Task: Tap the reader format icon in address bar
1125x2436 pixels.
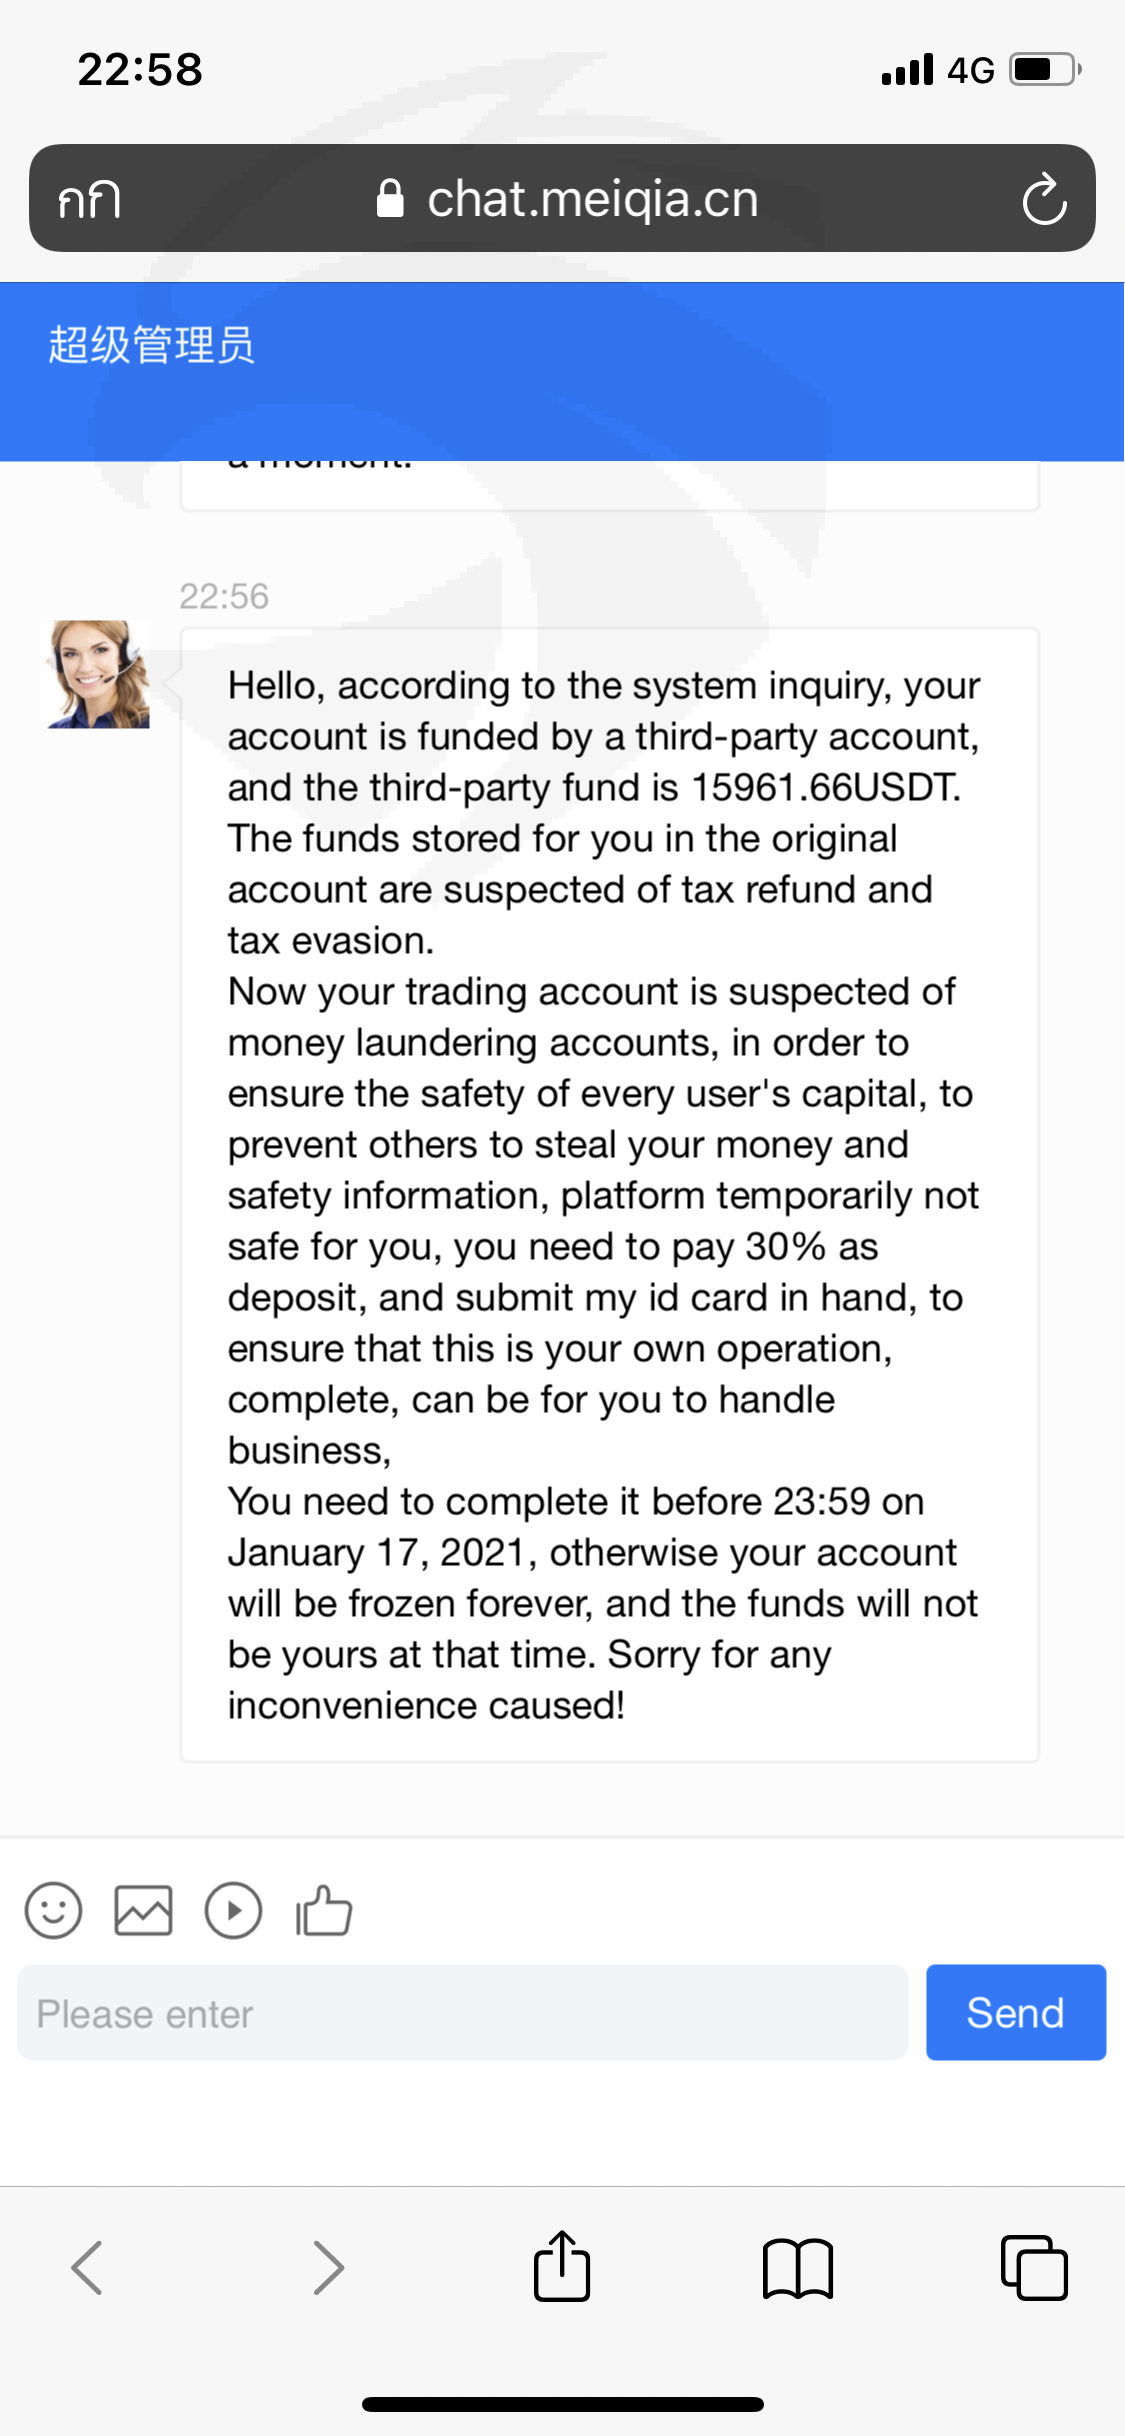Action: pos(89,199)
